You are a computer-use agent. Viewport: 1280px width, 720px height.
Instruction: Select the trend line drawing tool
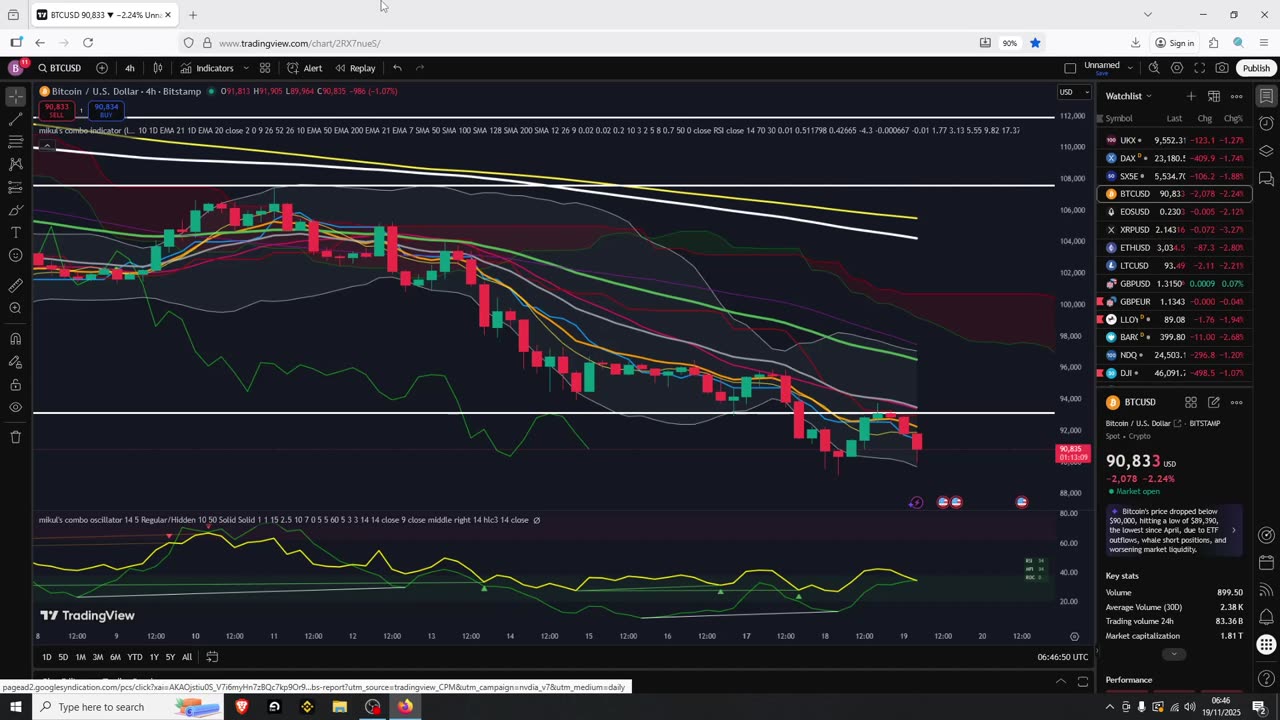pos(15,120)
